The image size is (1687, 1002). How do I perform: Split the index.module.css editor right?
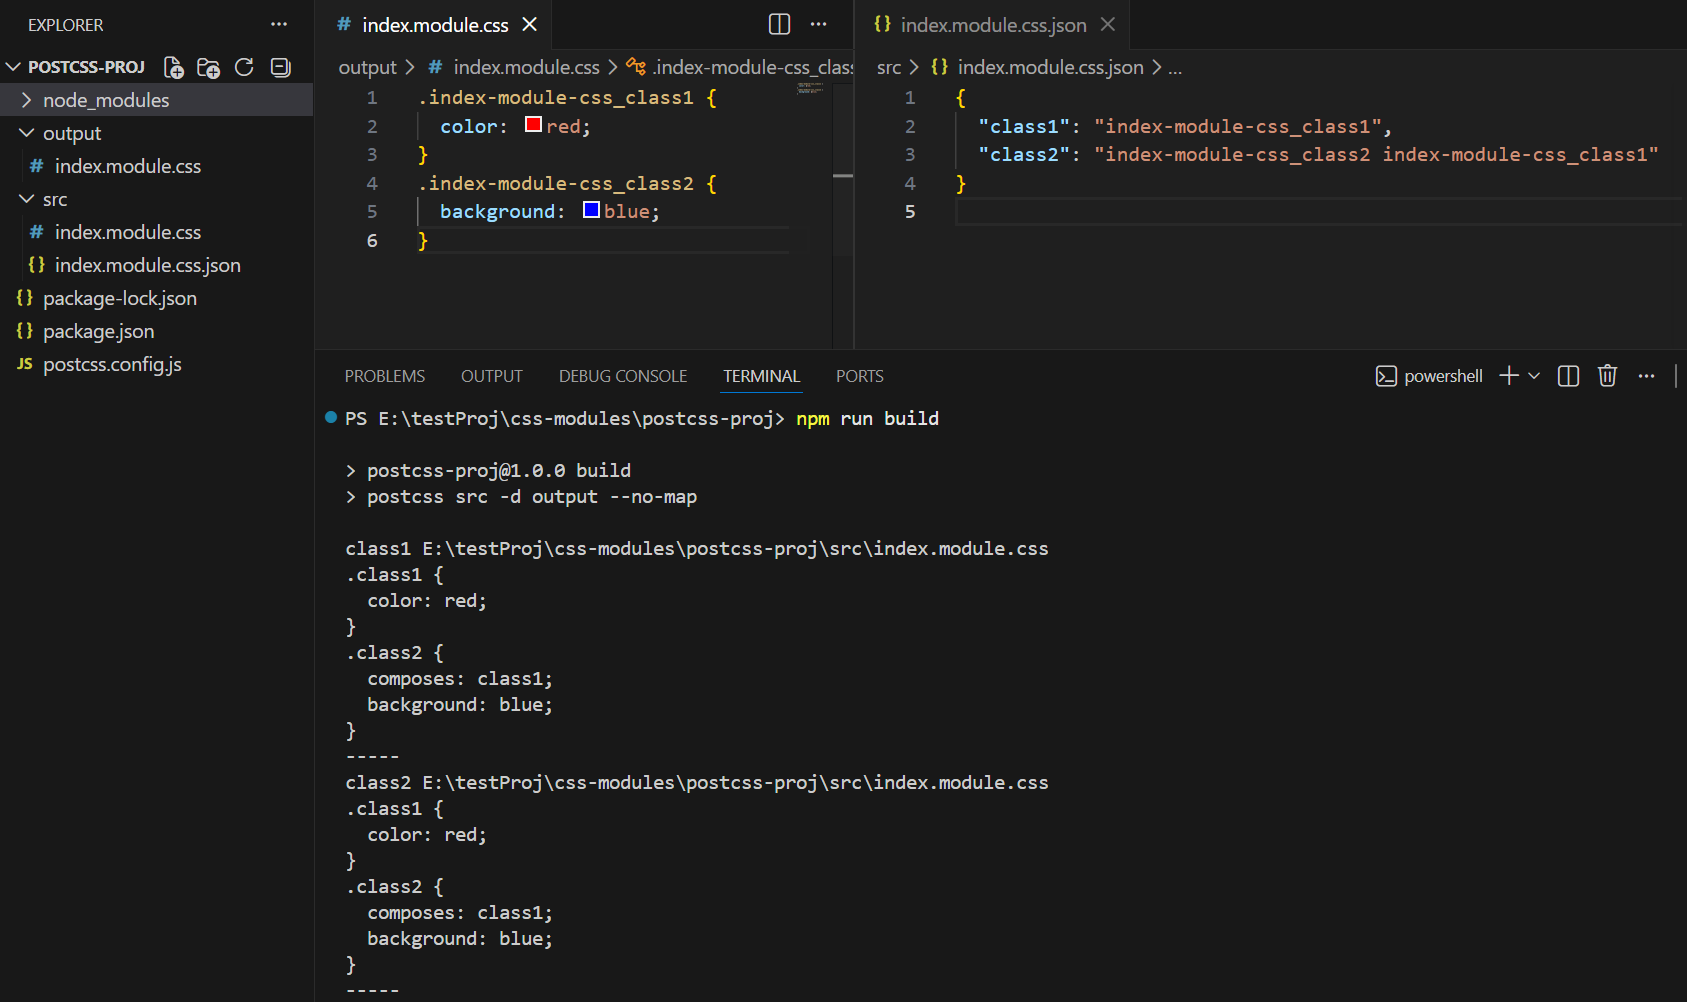tap(779, 25)
